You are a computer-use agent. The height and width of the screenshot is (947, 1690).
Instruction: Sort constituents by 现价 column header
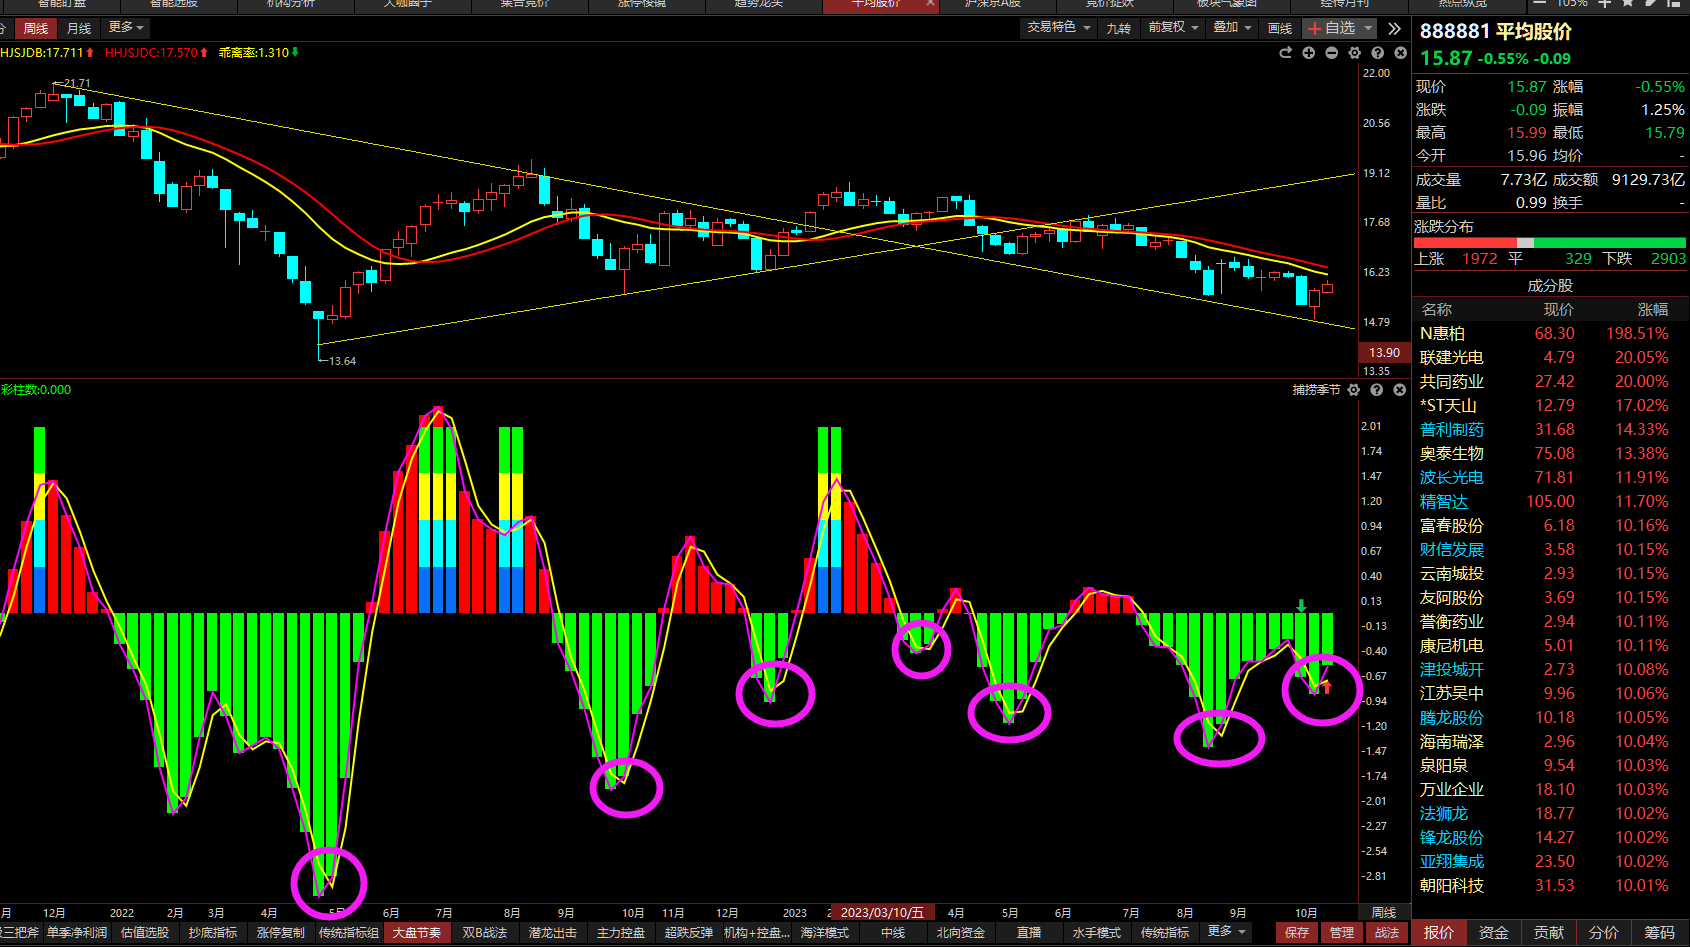(x=1558, y=309)
